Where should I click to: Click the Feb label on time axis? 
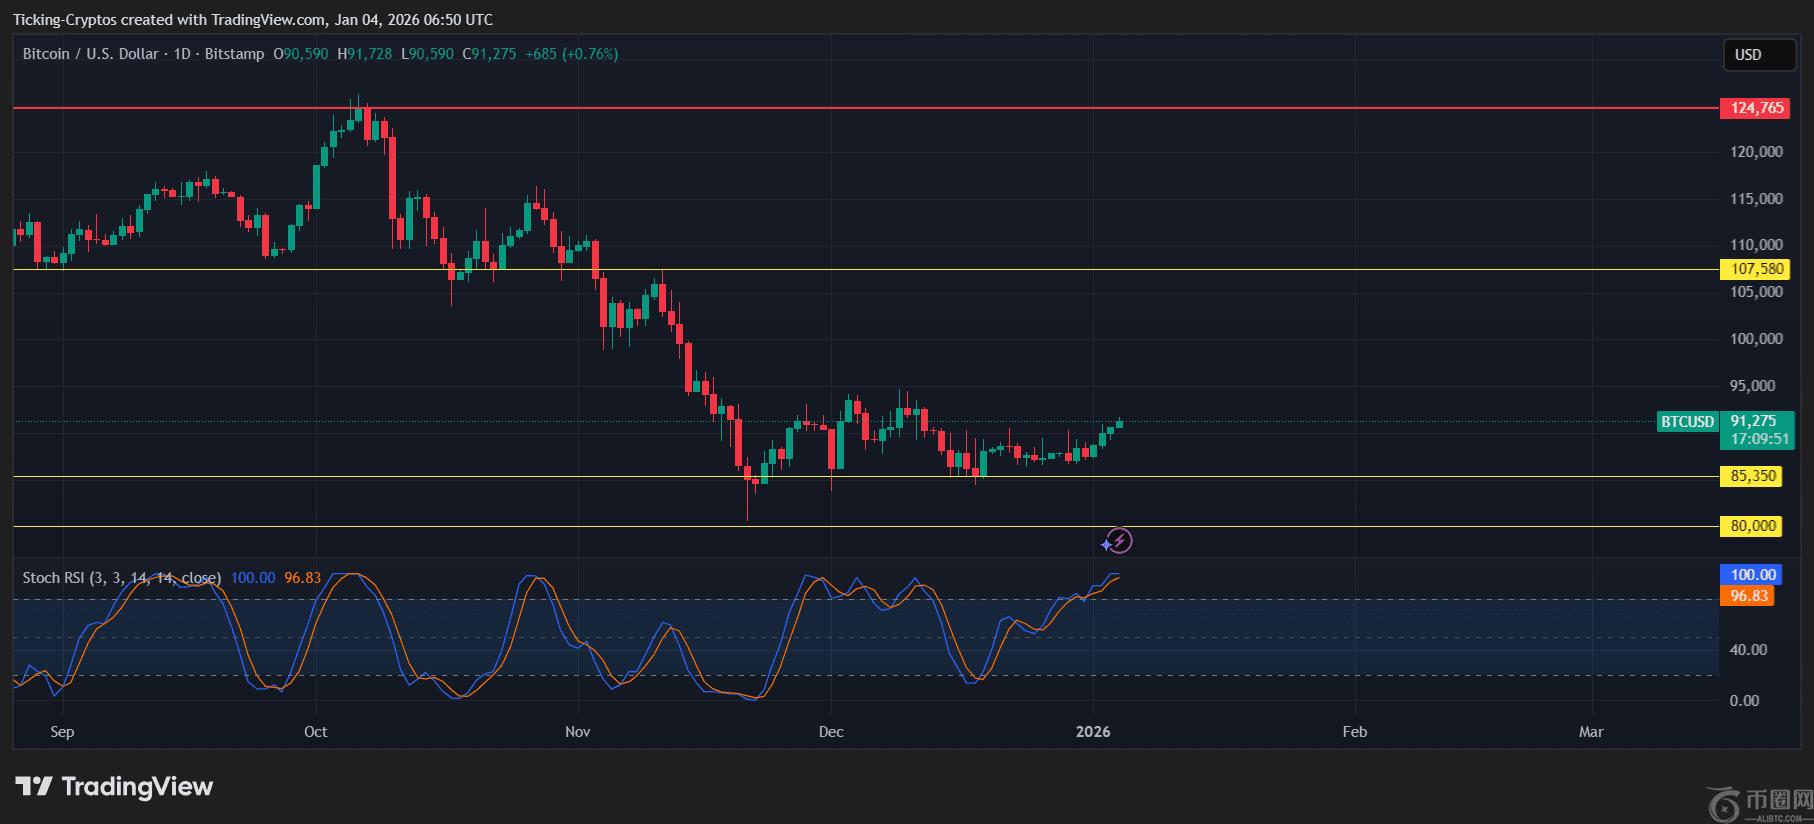[x=1354, y=732]
